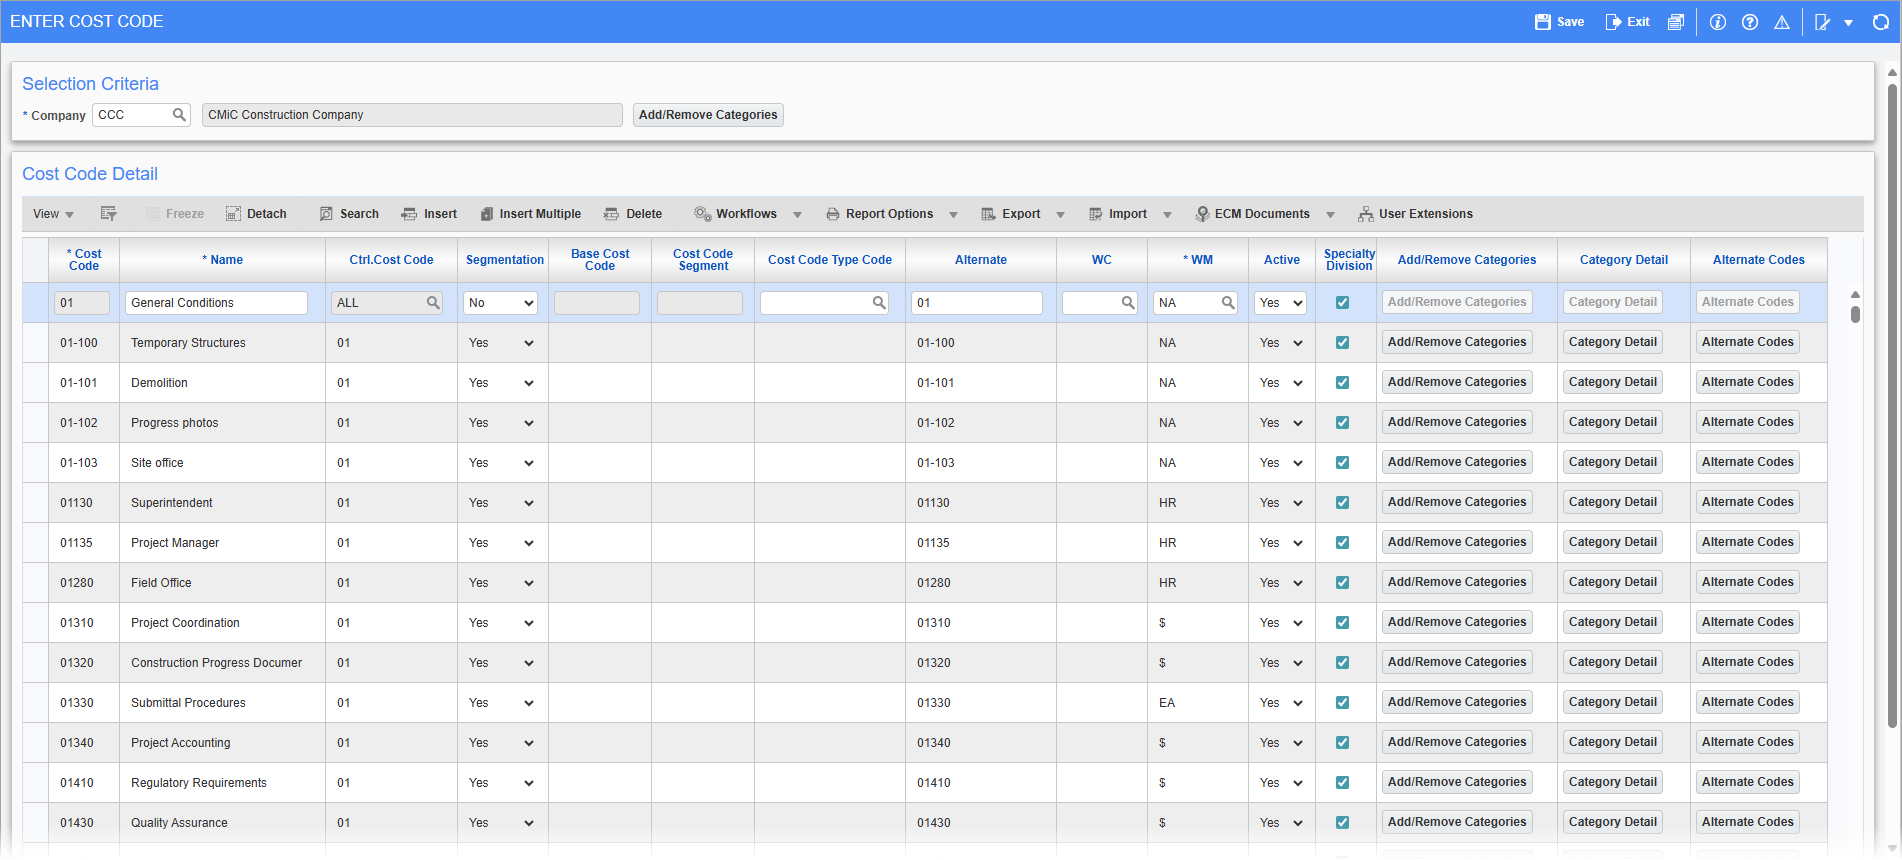This screenshot has height=860, width=1902.
Task: Expand the Export options dropdown arrow
Action: click(1060, 215)
